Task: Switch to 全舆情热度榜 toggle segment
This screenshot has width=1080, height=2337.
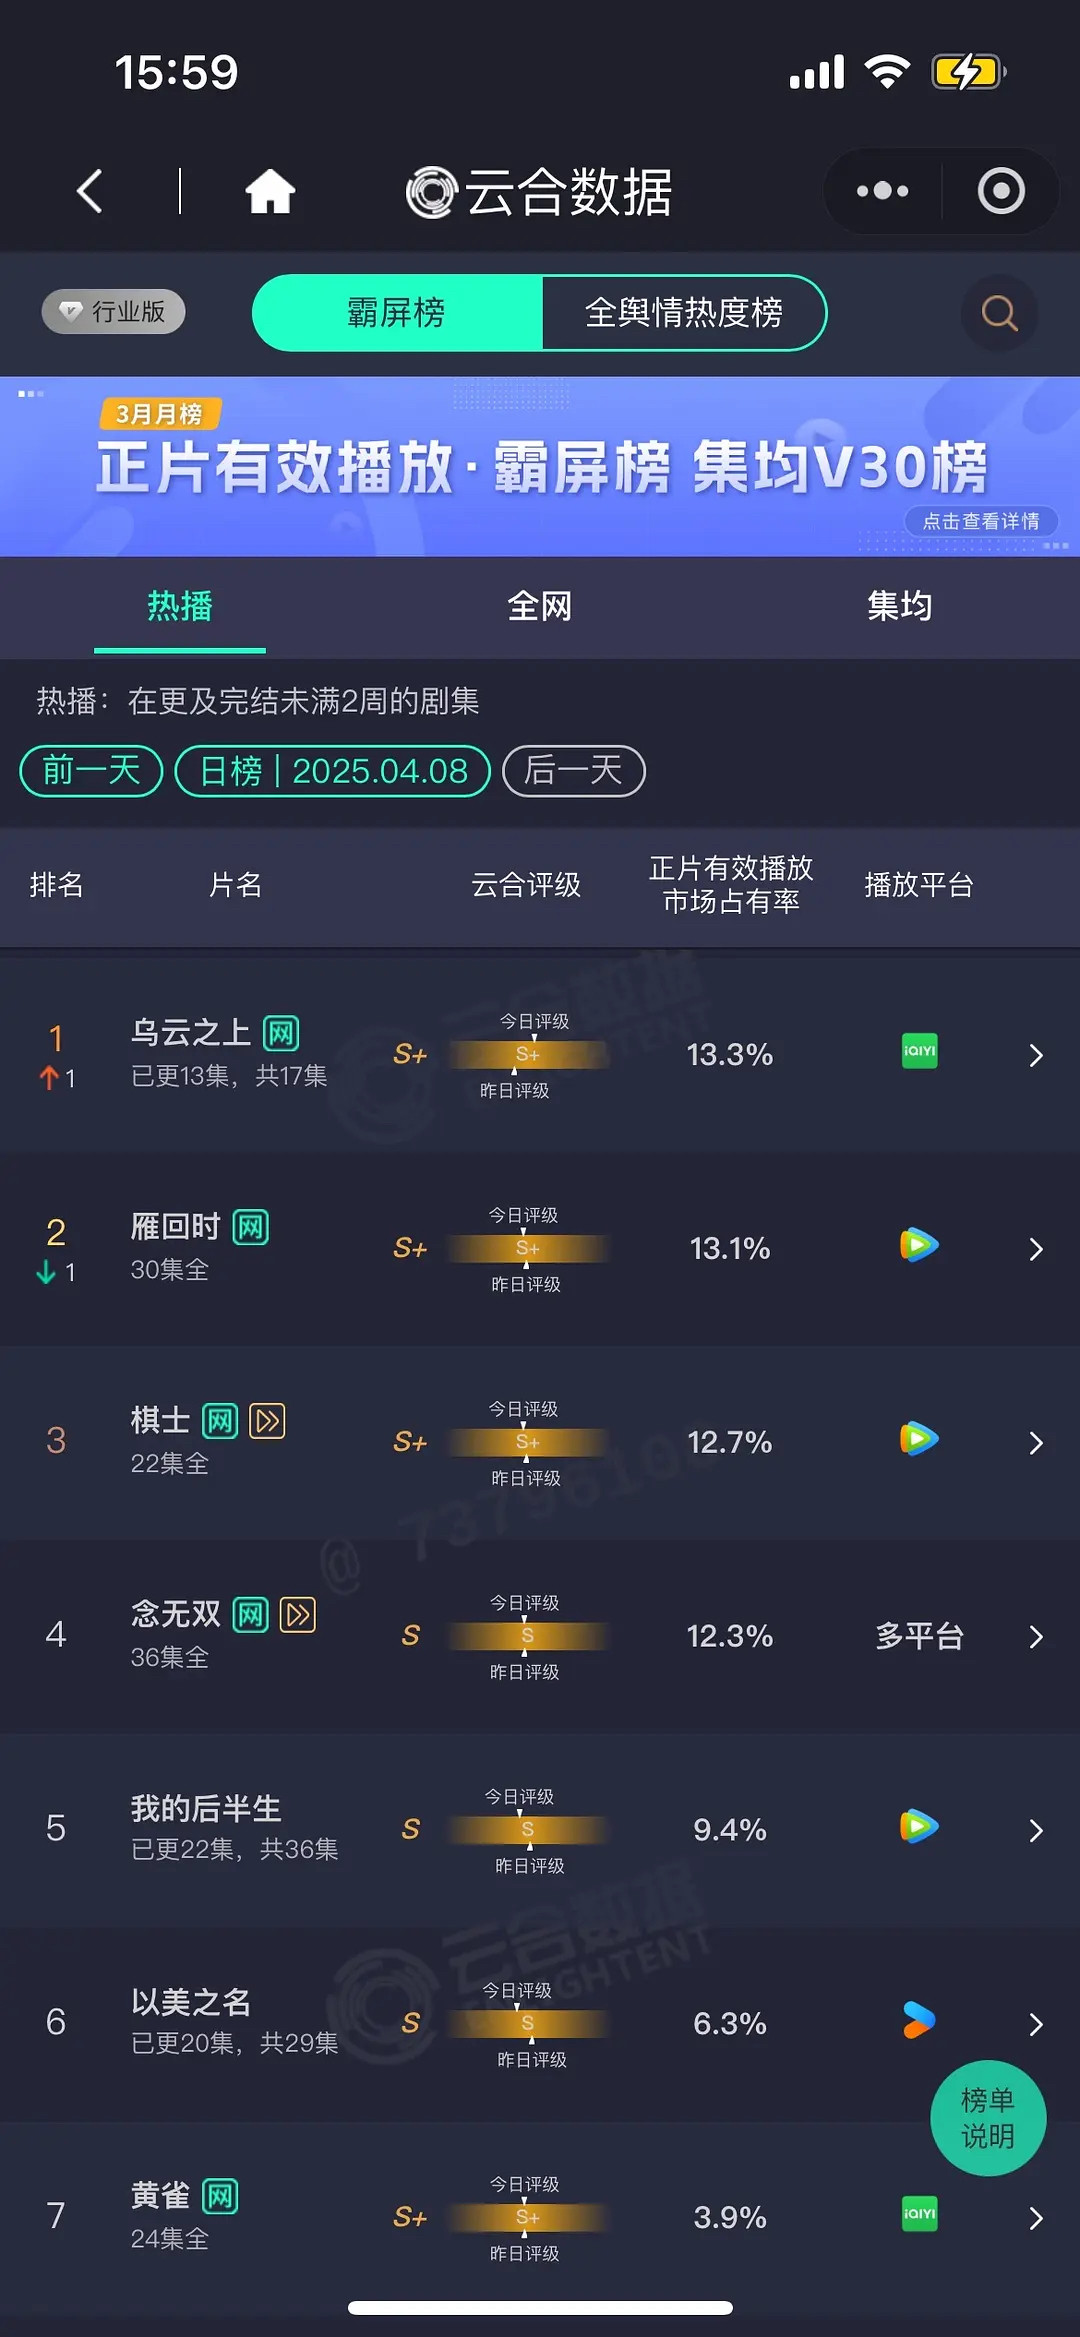Action: pos(684,313)
